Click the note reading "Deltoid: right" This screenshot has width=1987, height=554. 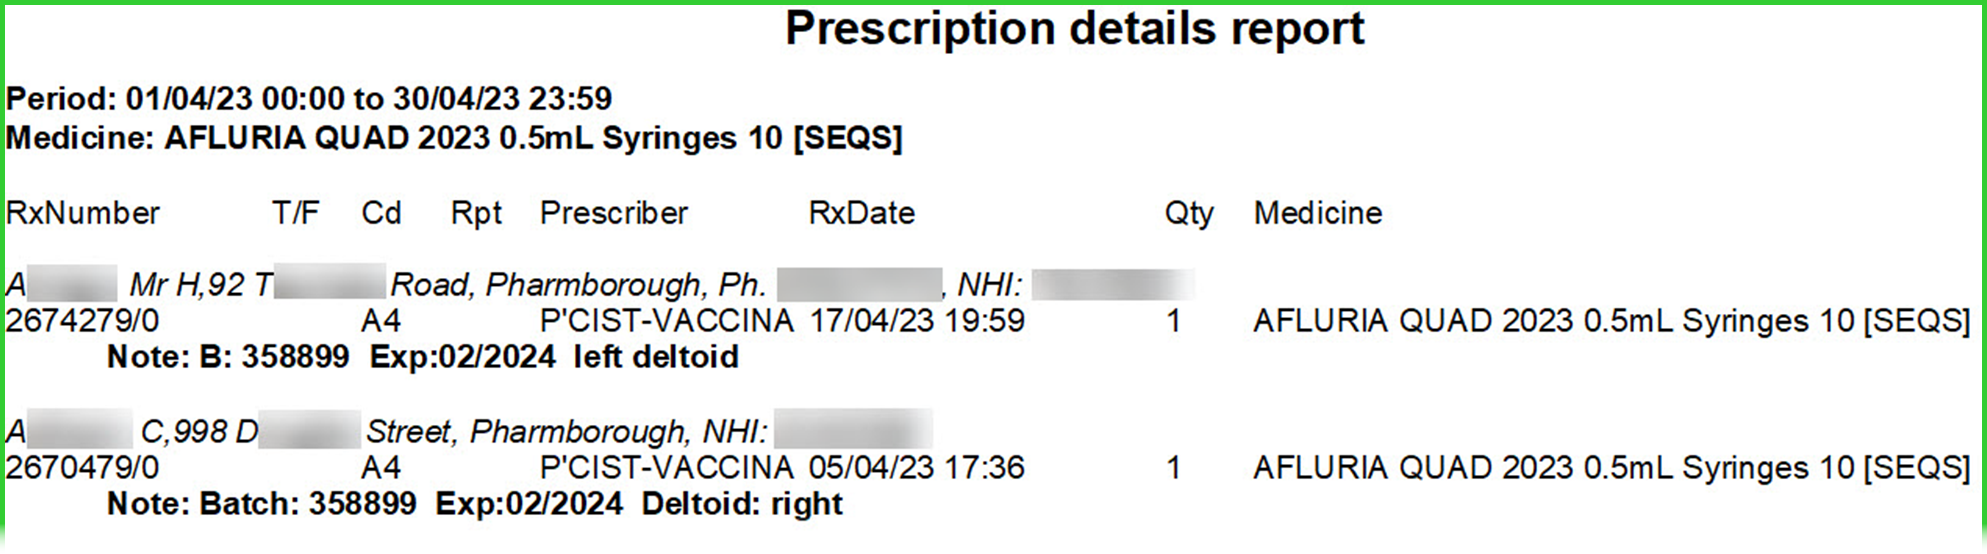(x=474, y=504)
